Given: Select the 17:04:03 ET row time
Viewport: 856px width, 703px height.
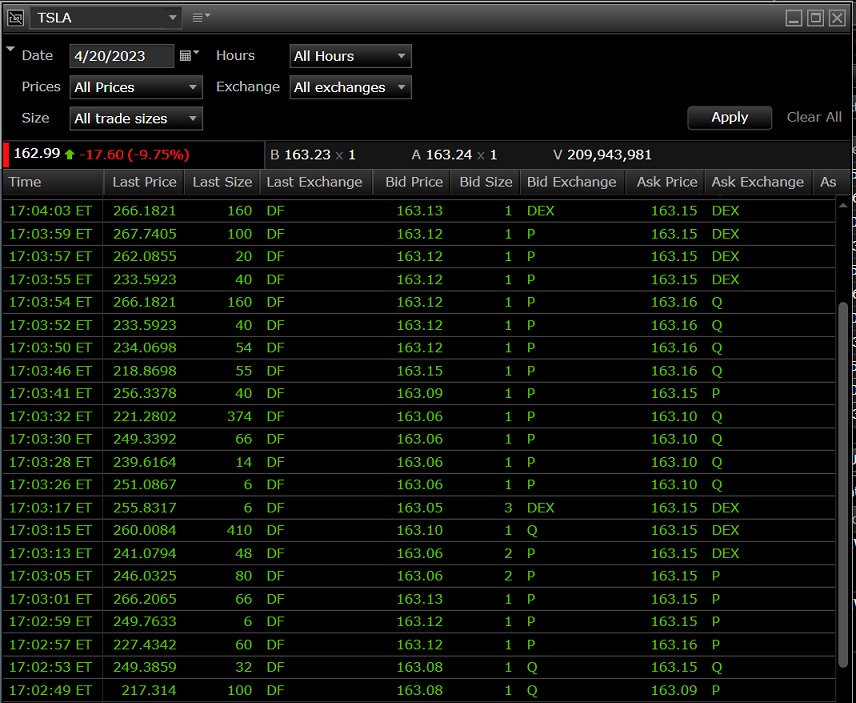Looking at the screenshot, I should point(50,211).
